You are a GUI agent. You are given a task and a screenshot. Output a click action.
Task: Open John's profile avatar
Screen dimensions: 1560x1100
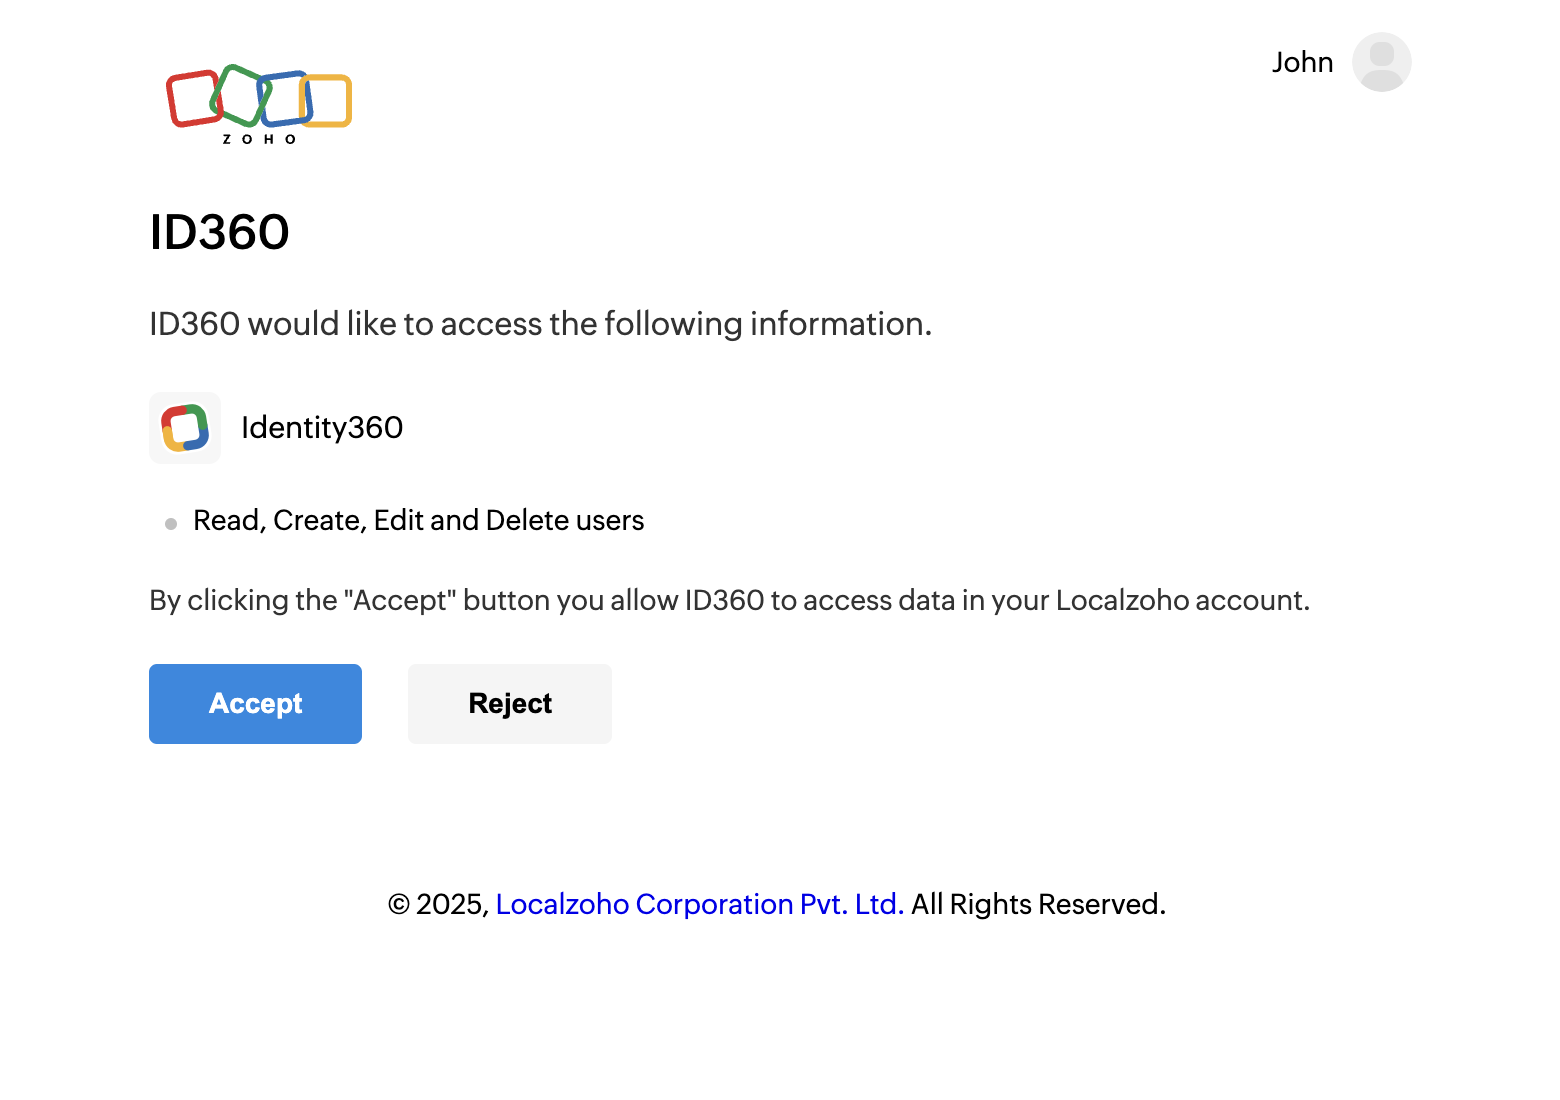point(1381,62)
